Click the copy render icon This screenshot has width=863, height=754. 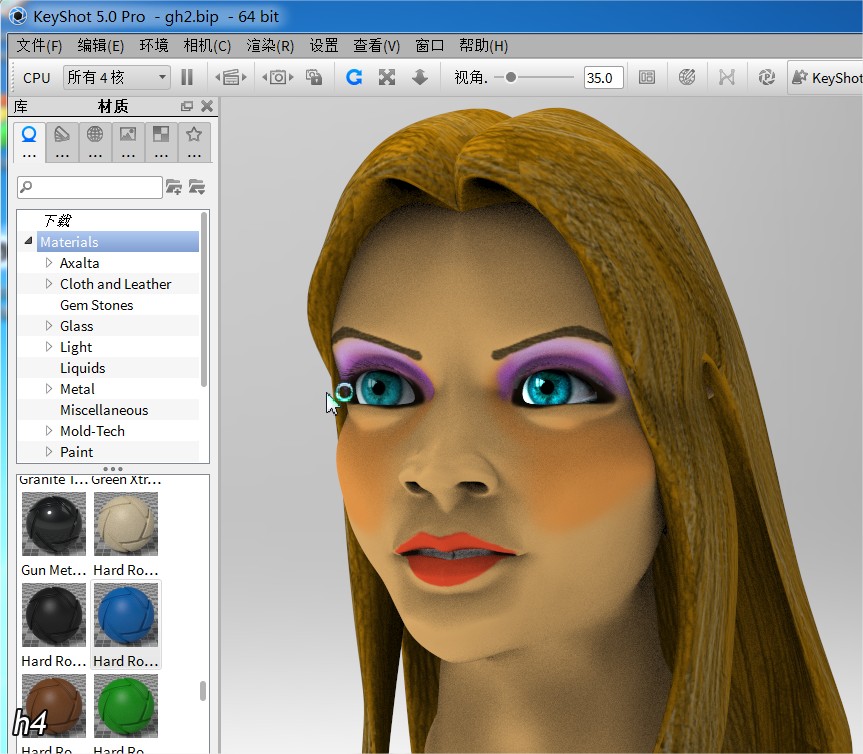pos(314,77)
